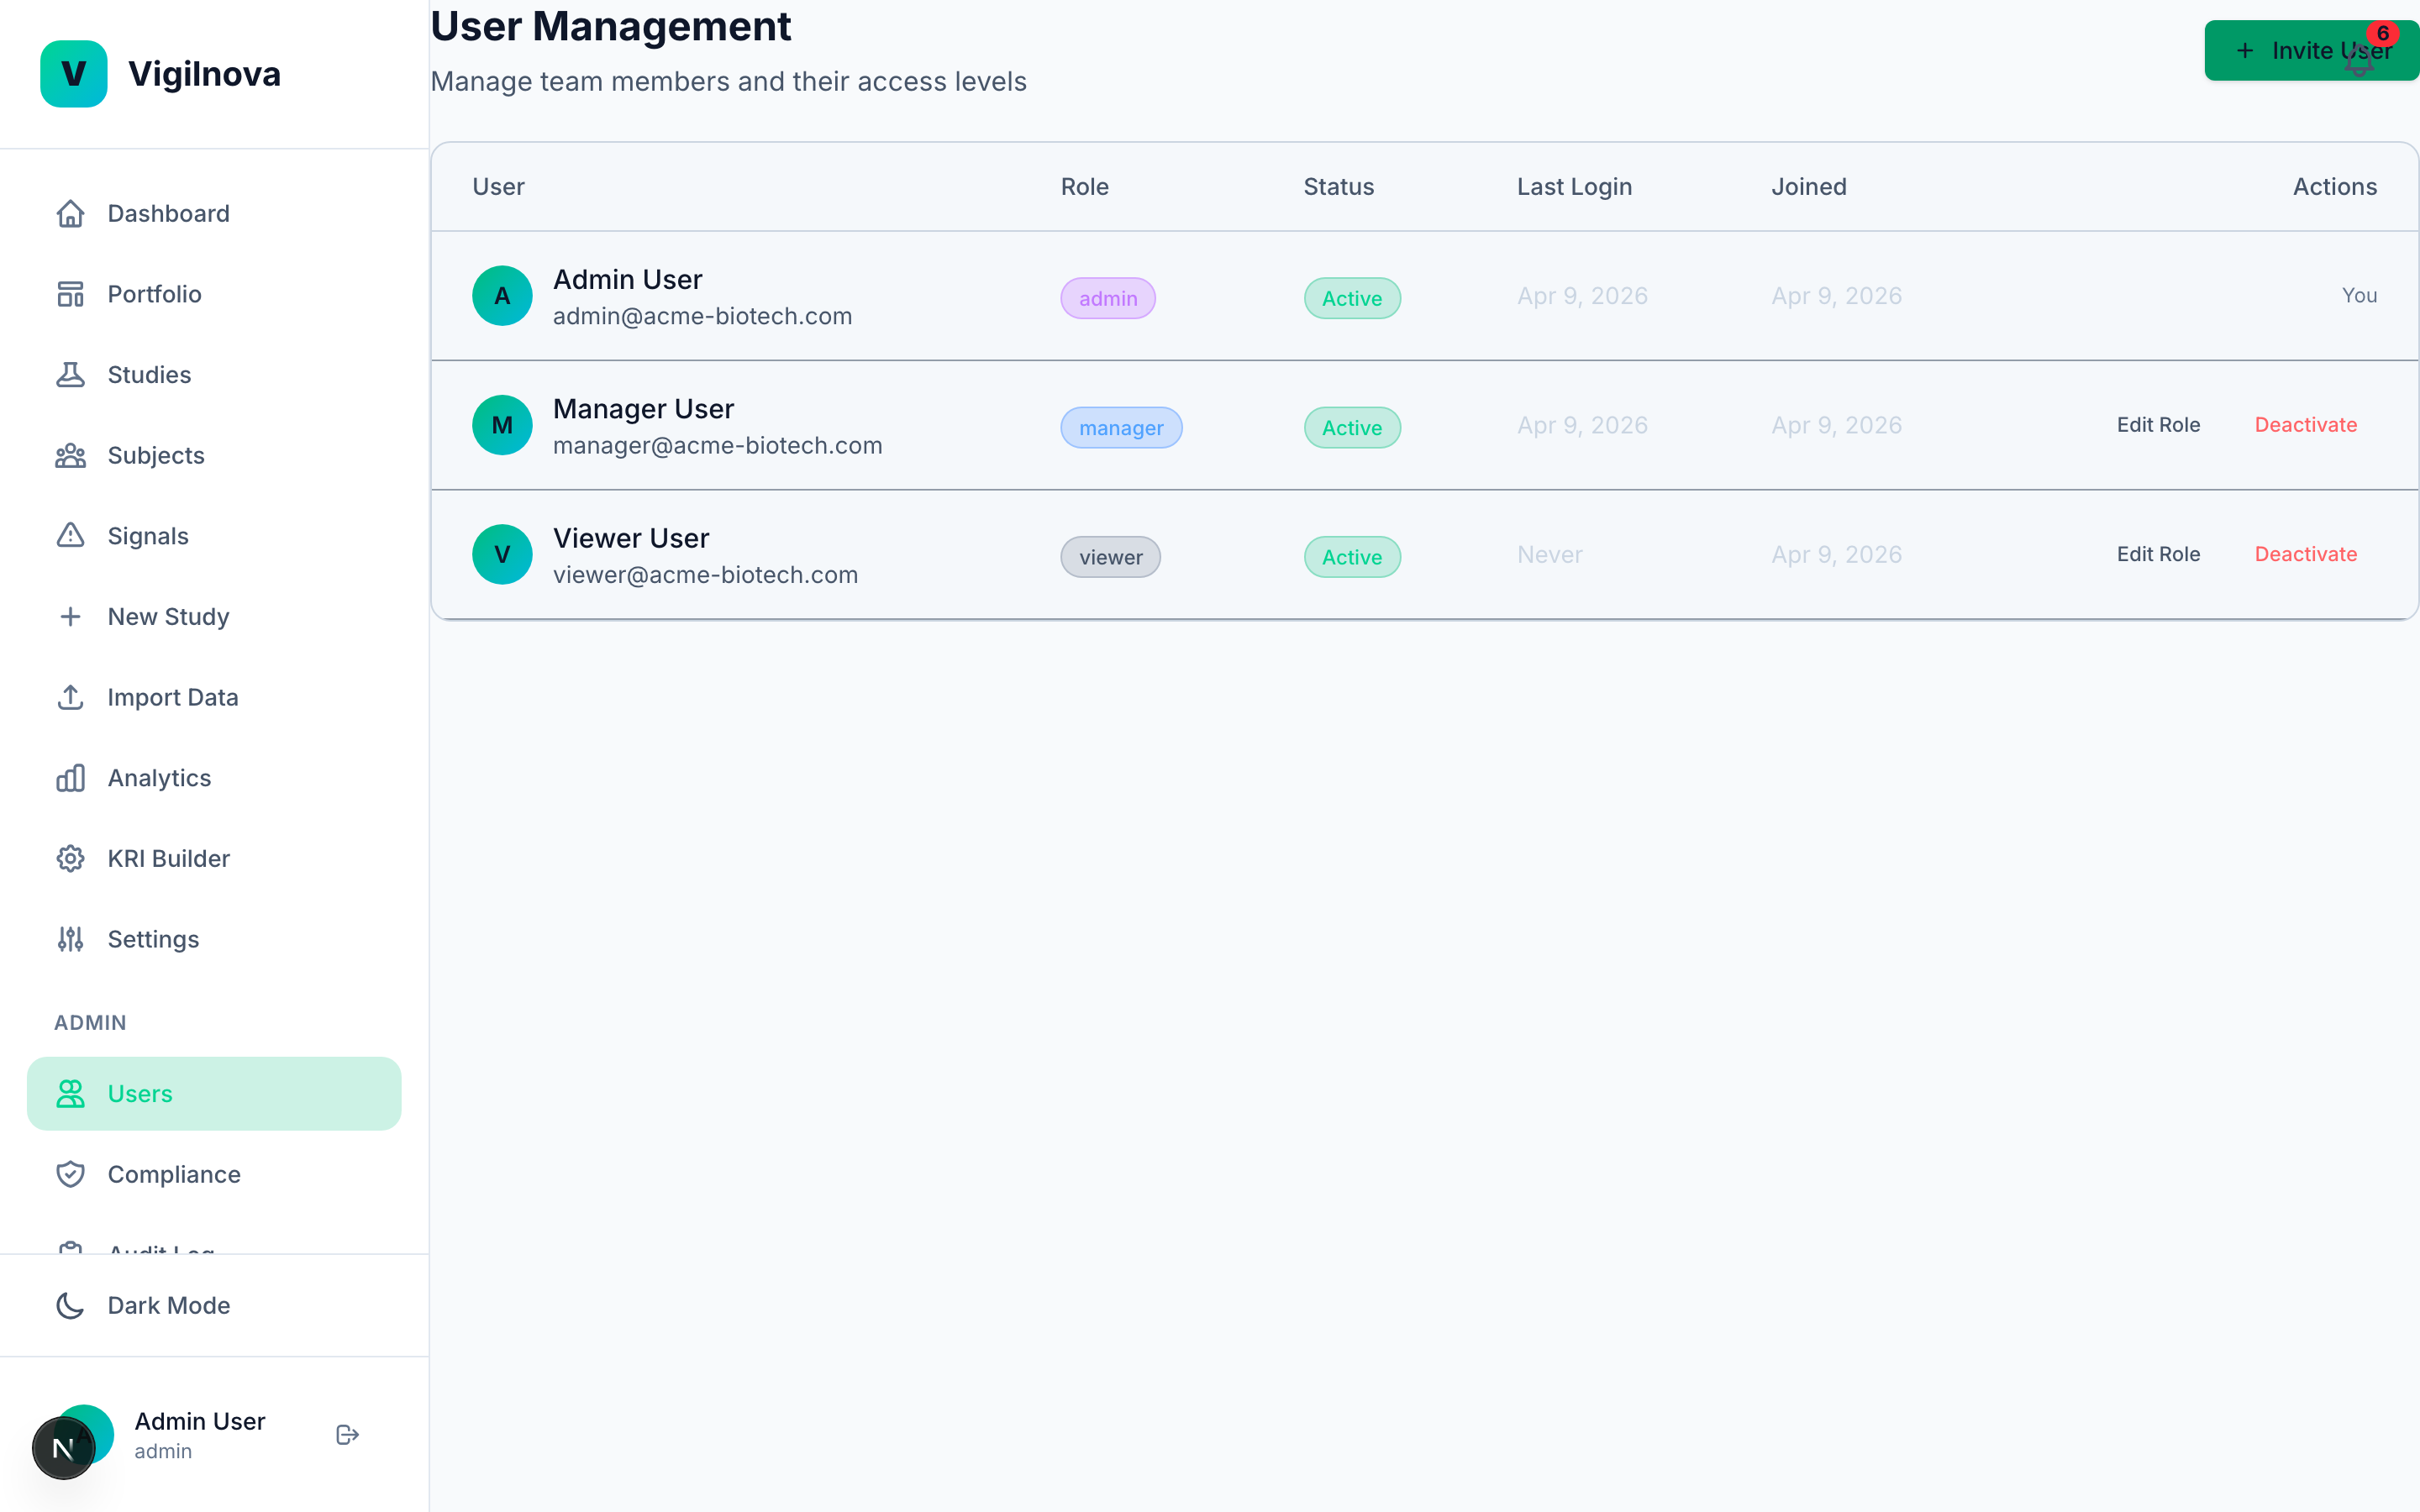
Task: Select the viewer role badge for Viewer User
Action: [x=1110, y=556]
